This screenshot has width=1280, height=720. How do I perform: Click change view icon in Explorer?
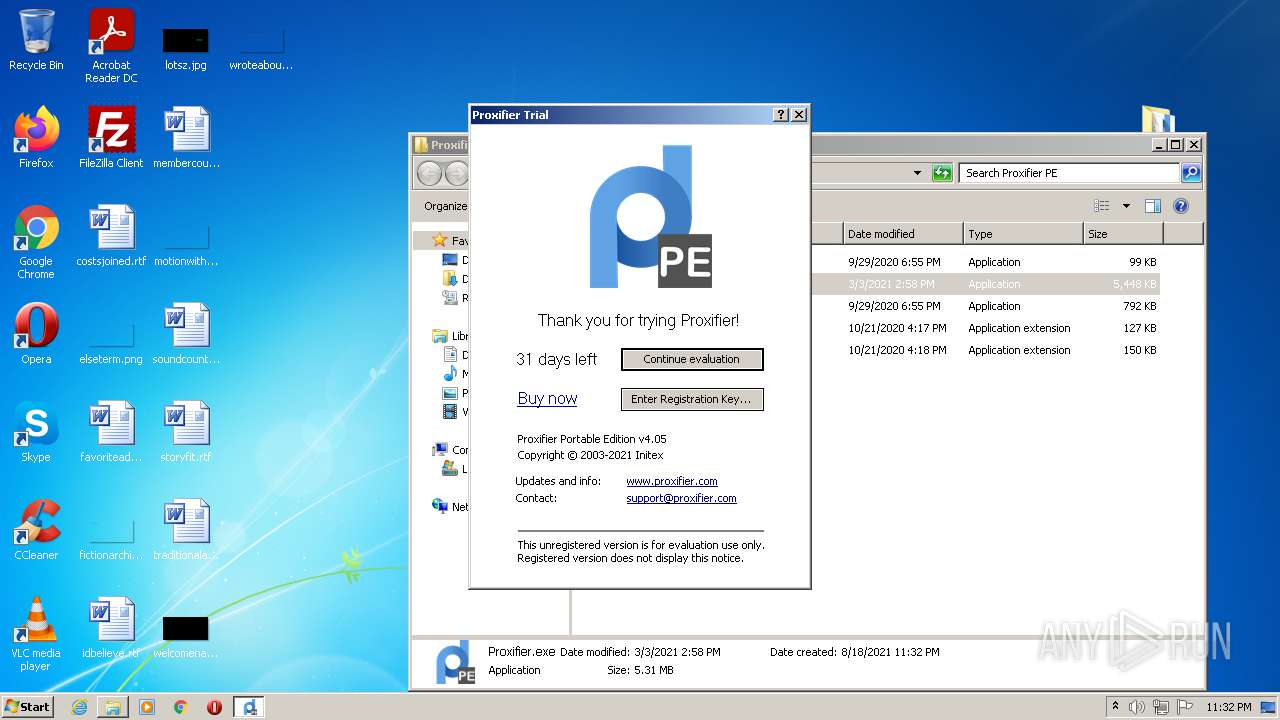[x=1102, y=206]
